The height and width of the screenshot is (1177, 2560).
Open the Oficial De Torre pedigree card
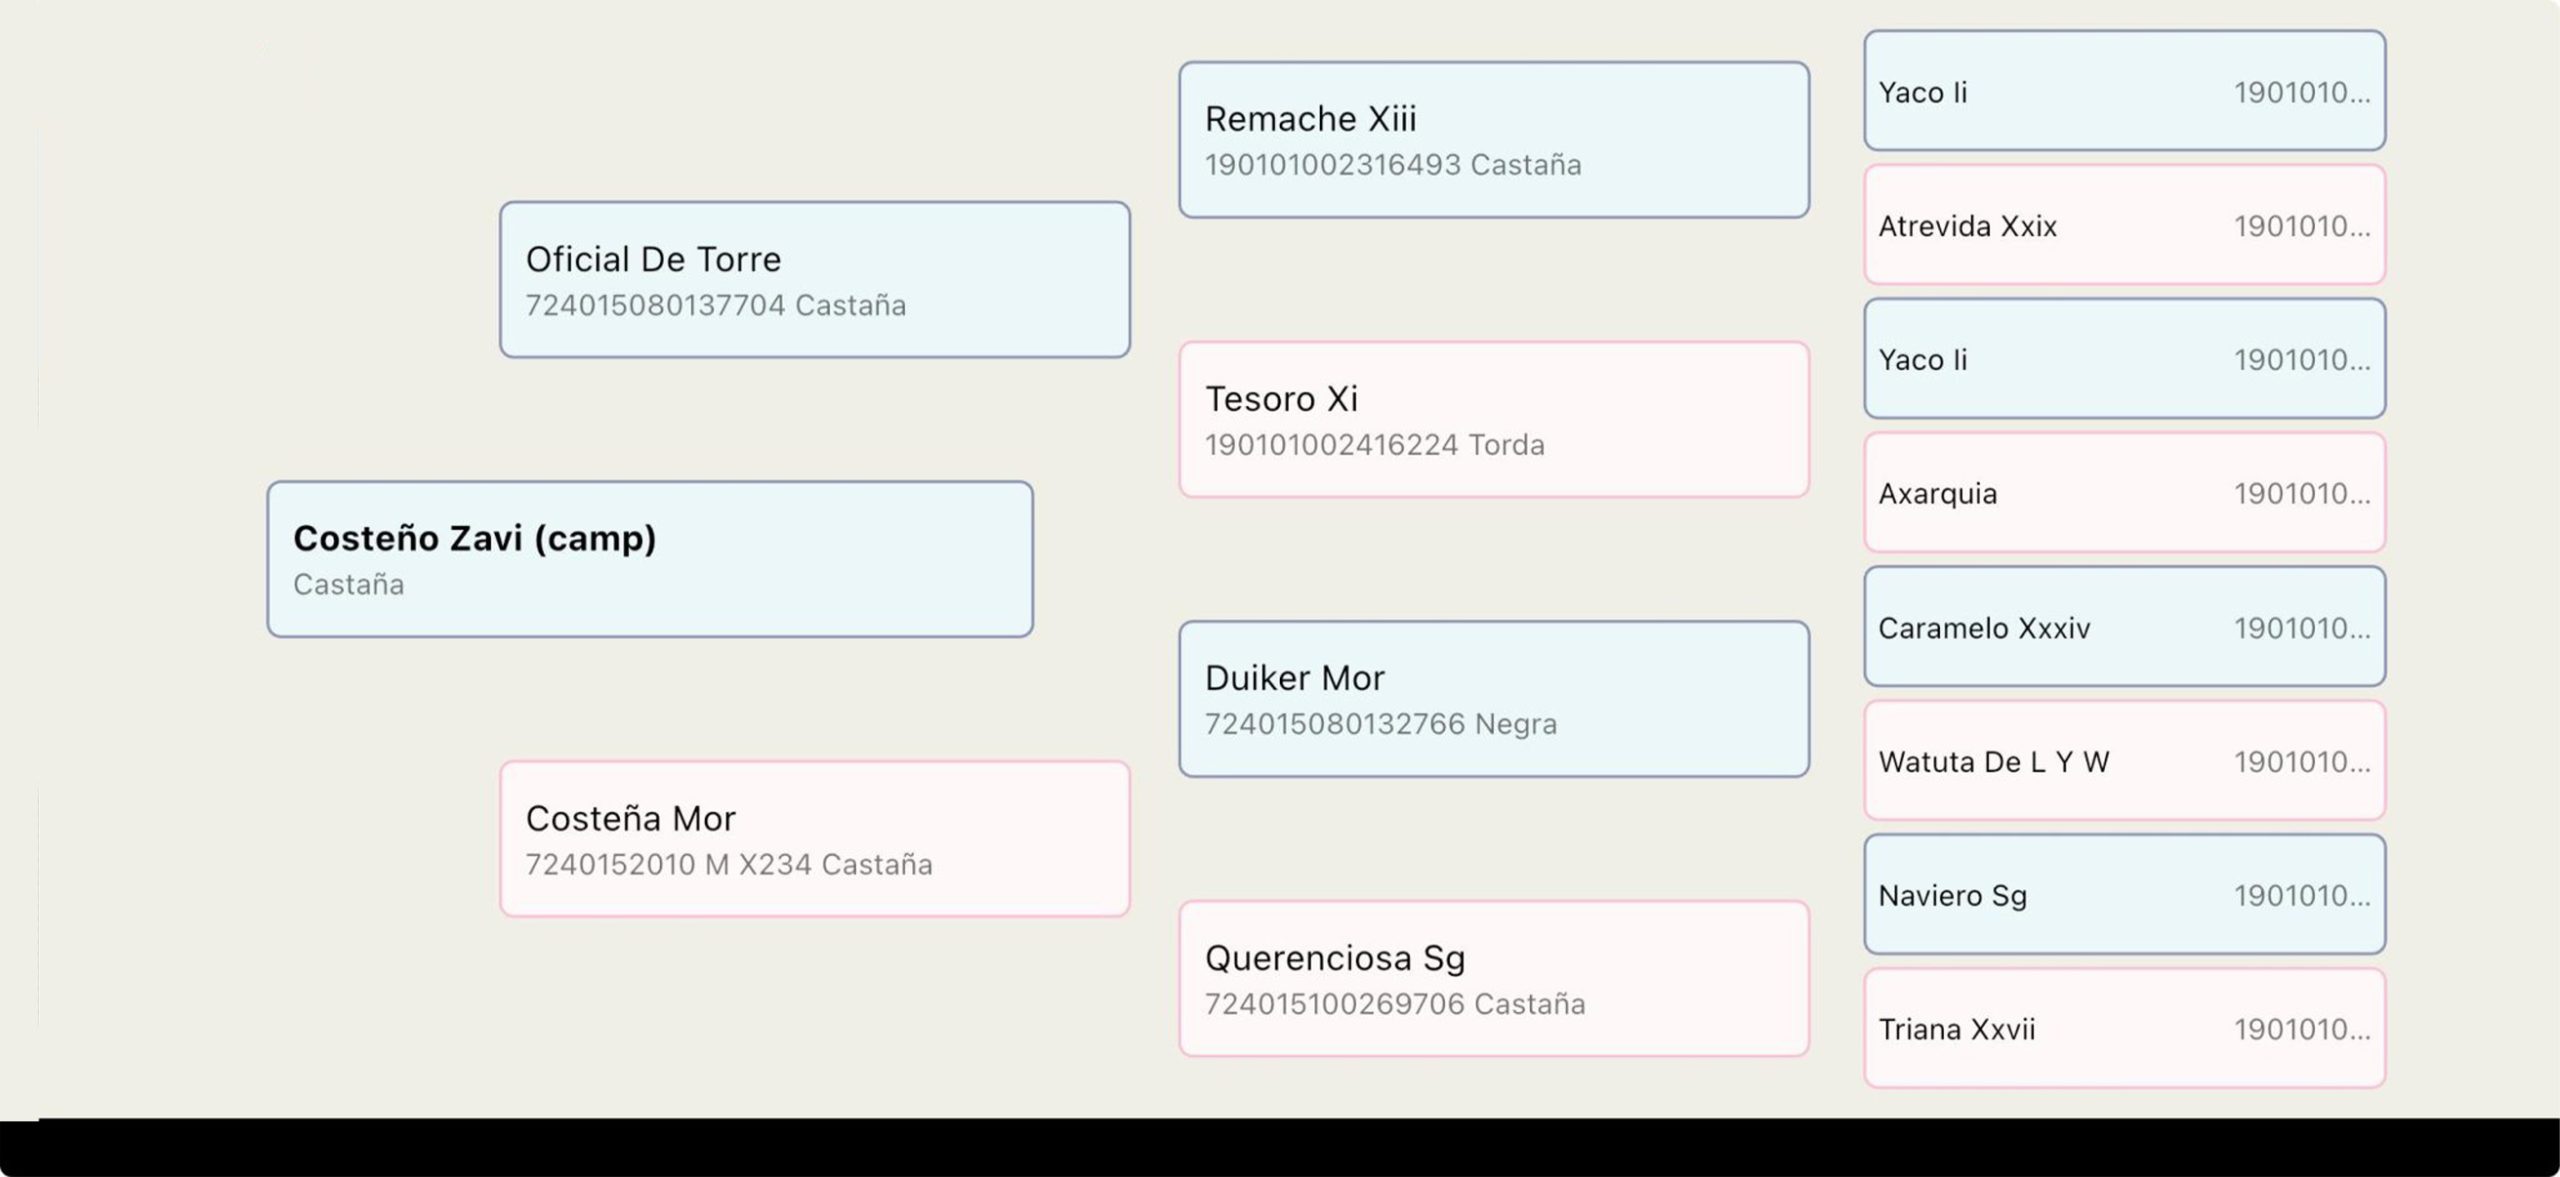click(815, 280)
